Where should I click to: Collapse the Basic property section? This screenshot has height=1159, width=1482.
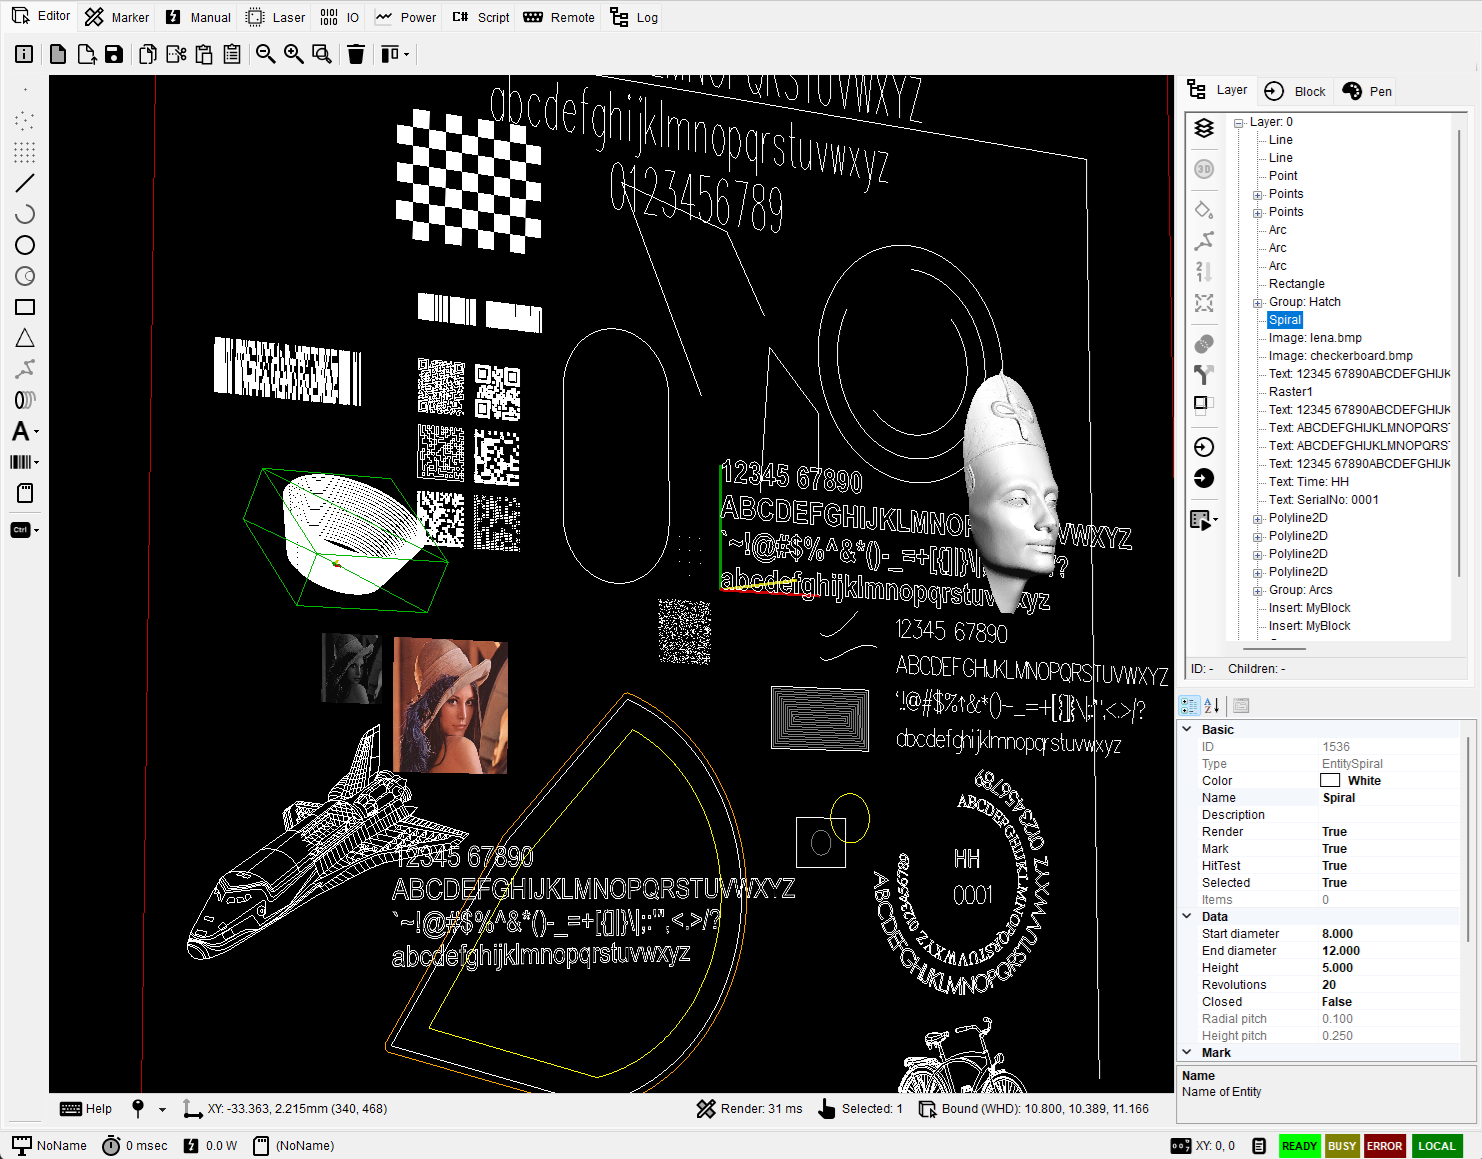tap(1187, 729)
